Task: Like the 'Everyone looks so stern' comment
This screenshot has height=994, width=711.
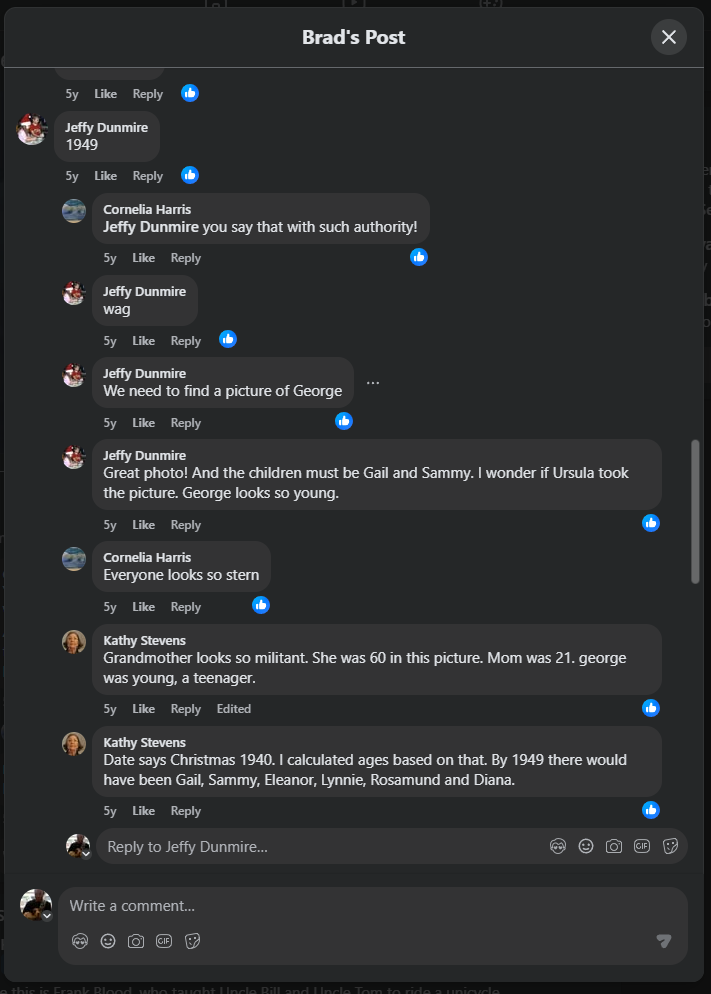Action: point(143,607)
